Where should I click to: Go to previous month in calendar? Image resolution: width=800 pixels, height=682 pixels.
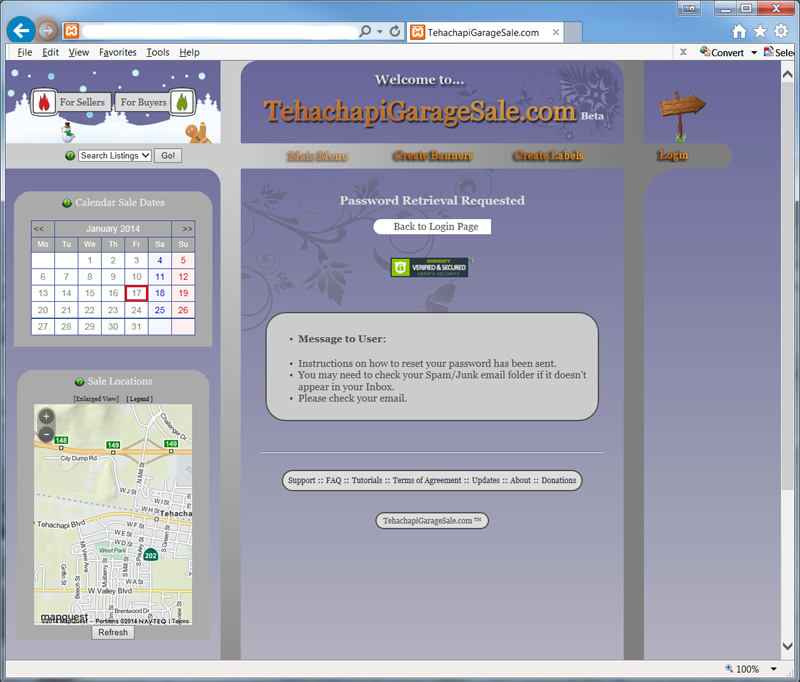click(39, 229)
